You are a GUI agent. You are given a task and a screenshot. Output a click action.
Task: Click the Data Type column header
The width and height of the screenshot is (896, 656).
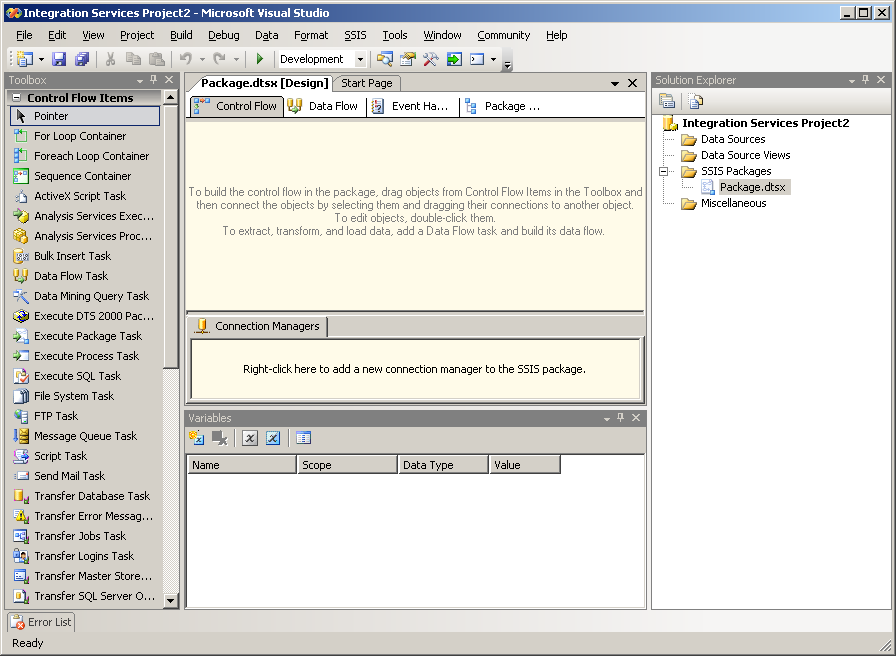pos(443,465)
